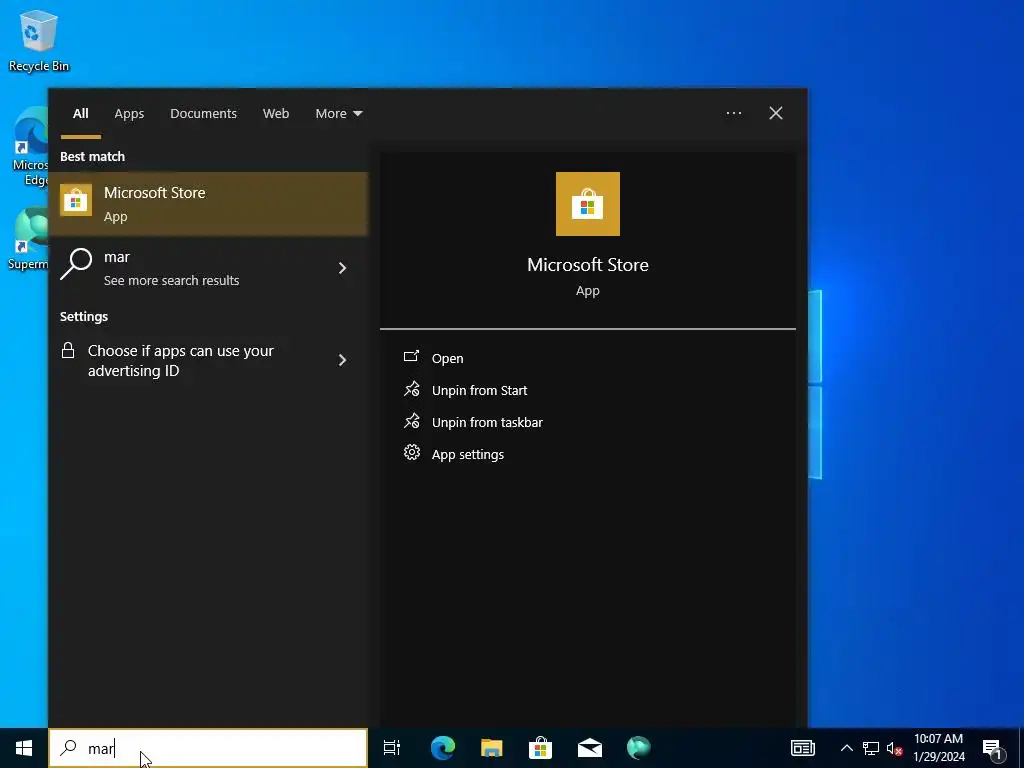The width and height of the screenshot is (1024, 768).
Task: Click Open in the preview pane
Action: 447,359
